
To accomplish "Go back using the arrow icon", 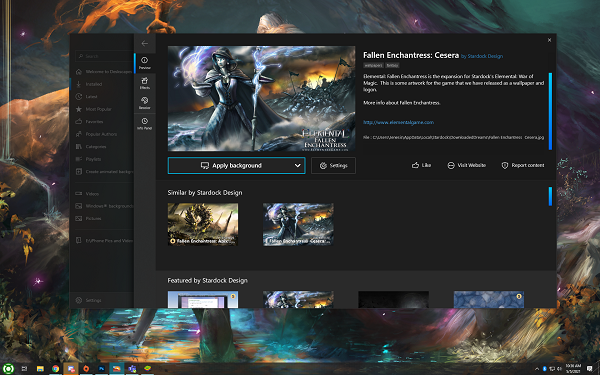I will point(145,43).
